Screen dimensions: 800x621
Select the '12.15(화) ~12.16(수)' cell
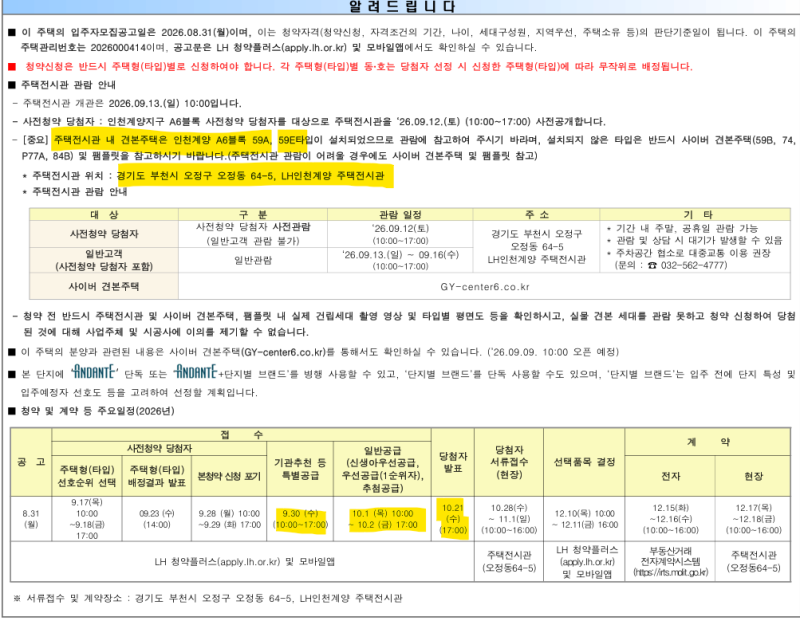[x=670, y=519]
